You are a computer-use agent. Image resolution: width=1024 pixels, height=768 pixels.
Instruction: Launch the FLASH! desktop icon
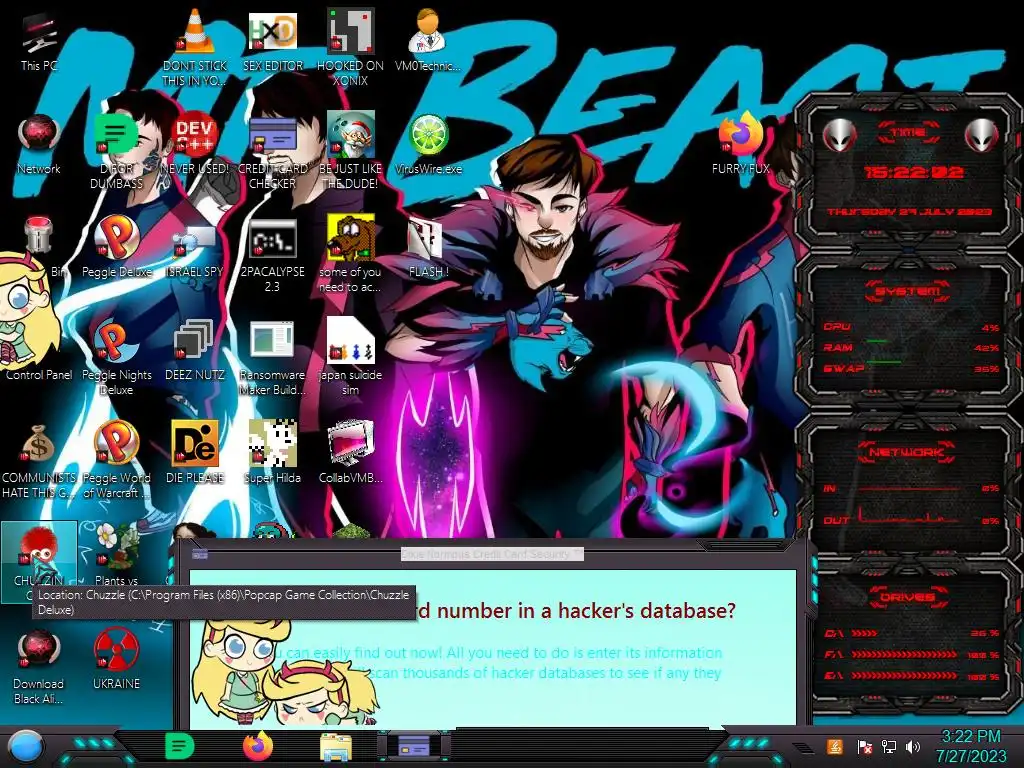click(428, 248)
